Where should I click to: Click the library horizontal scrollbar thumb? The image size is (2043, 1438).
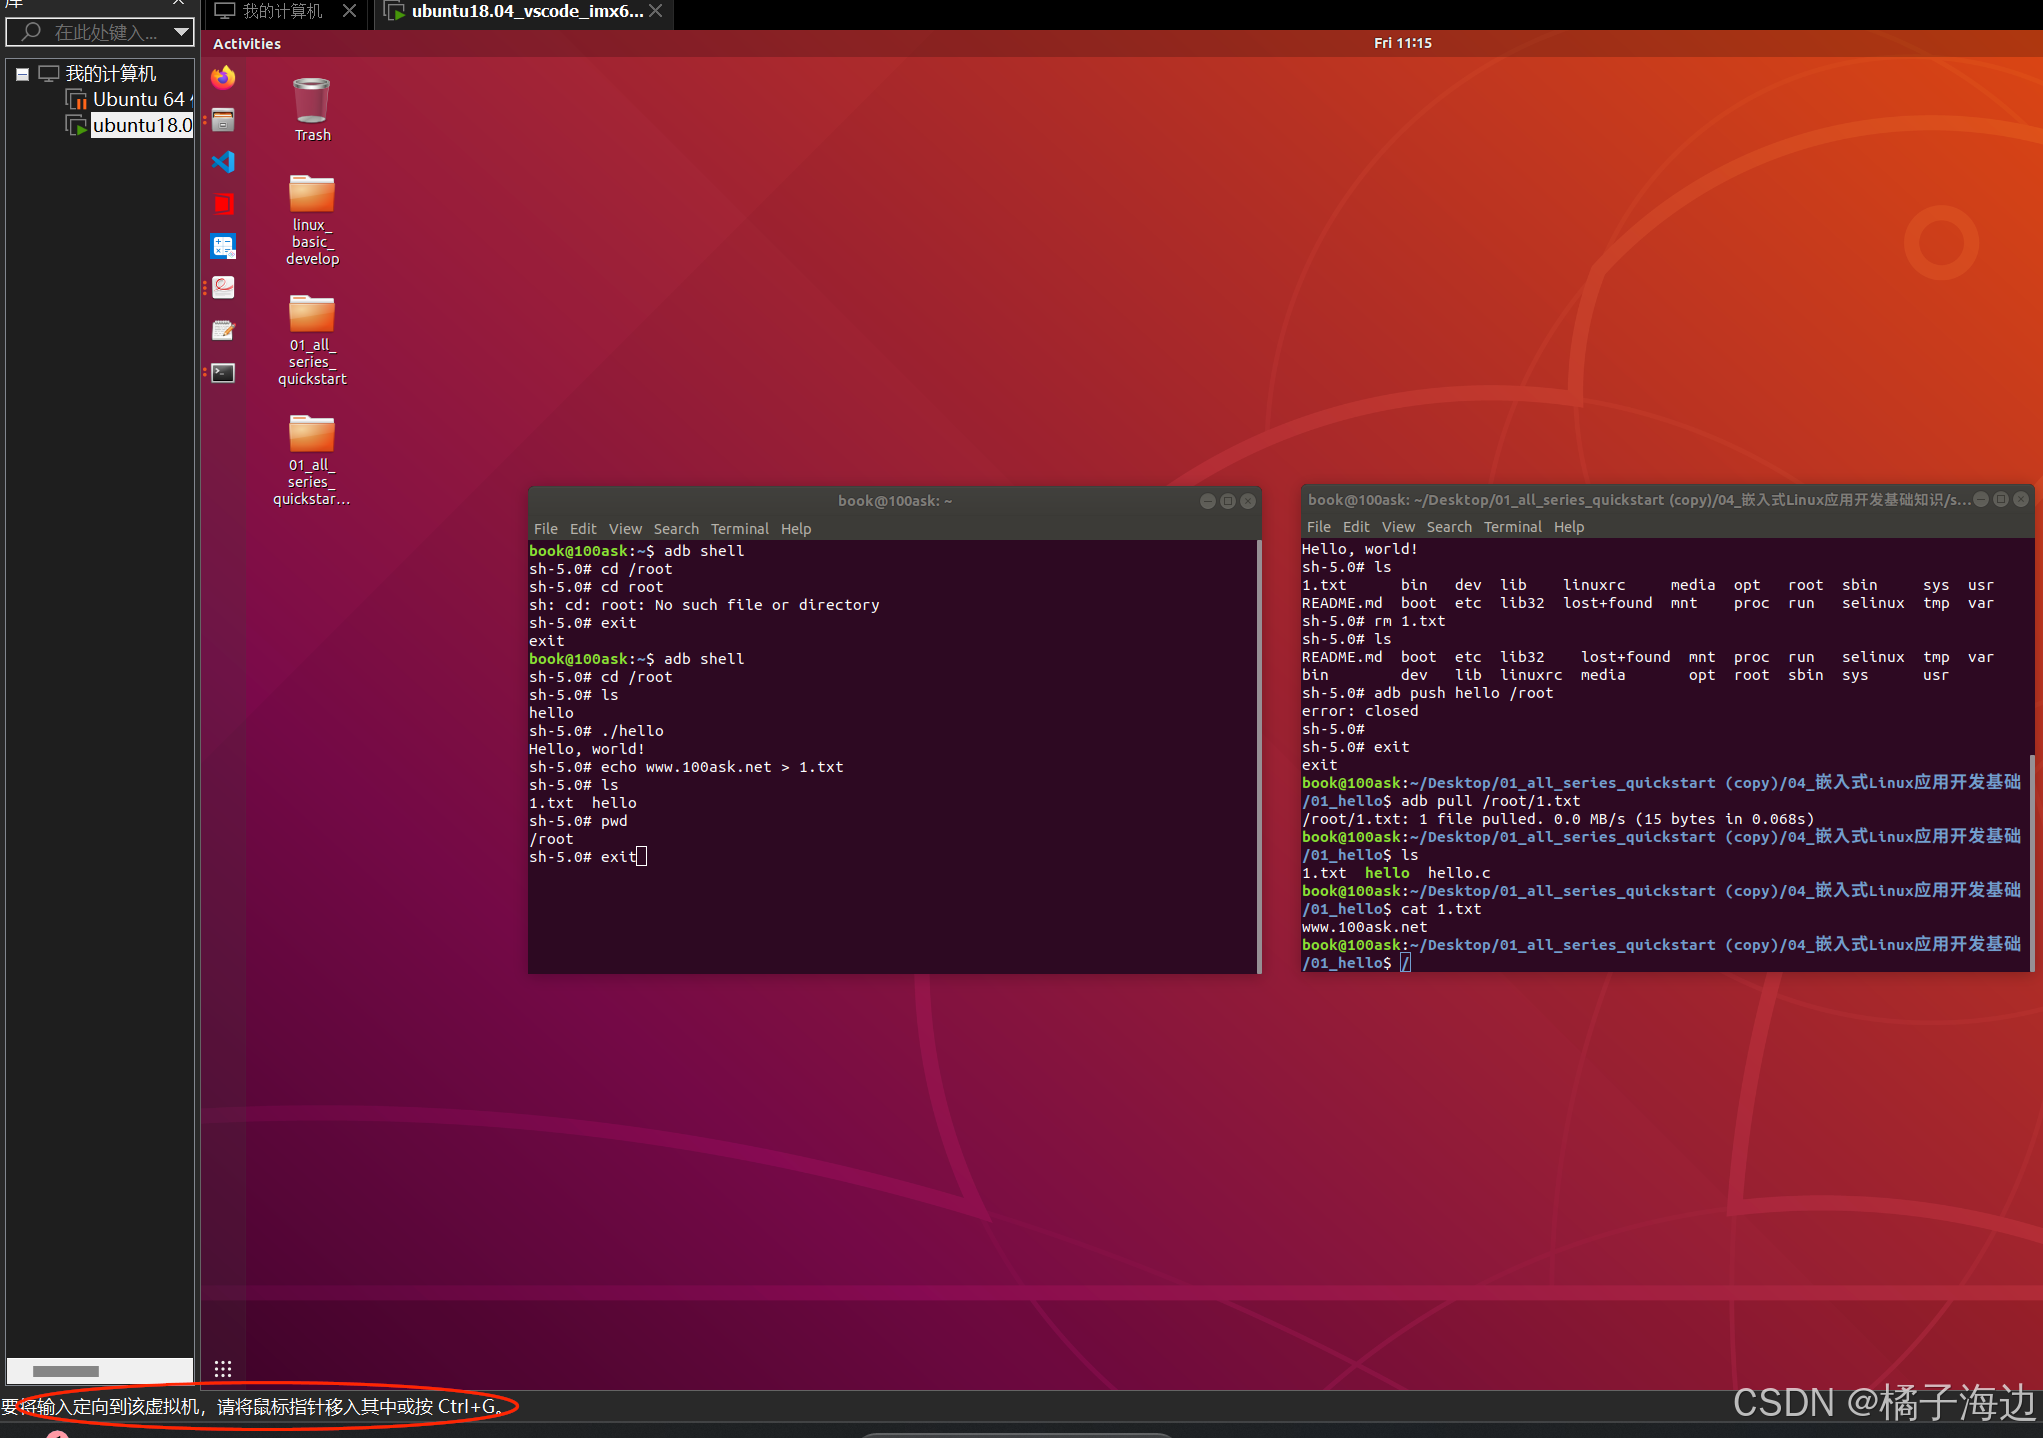tap(66, 1371)
